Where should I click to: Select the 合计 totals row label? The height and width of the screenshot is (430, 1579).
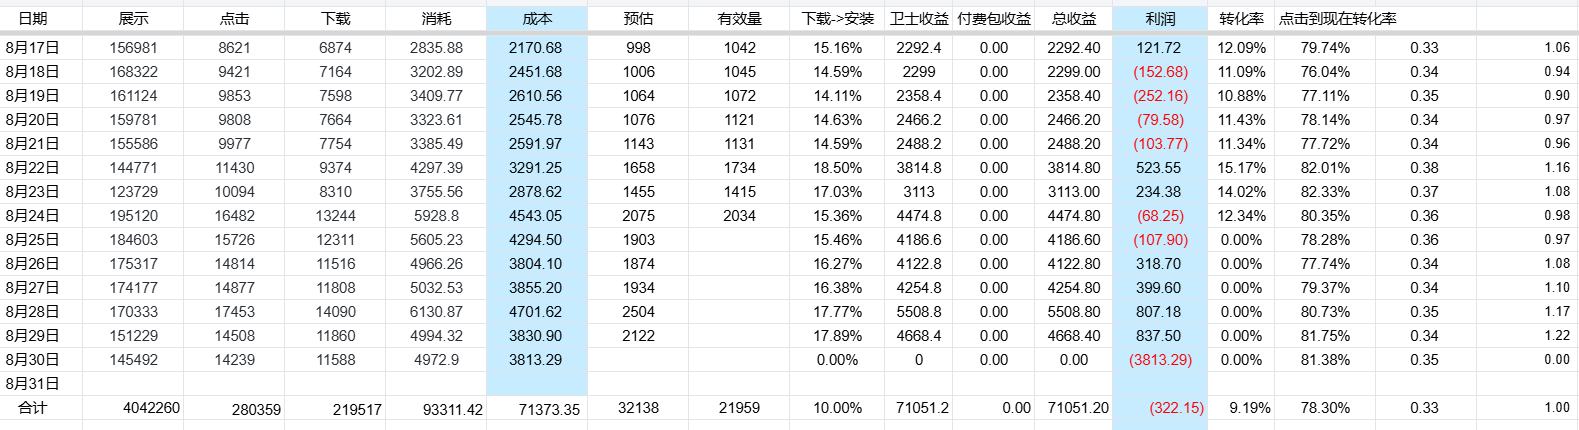(33, 407)
